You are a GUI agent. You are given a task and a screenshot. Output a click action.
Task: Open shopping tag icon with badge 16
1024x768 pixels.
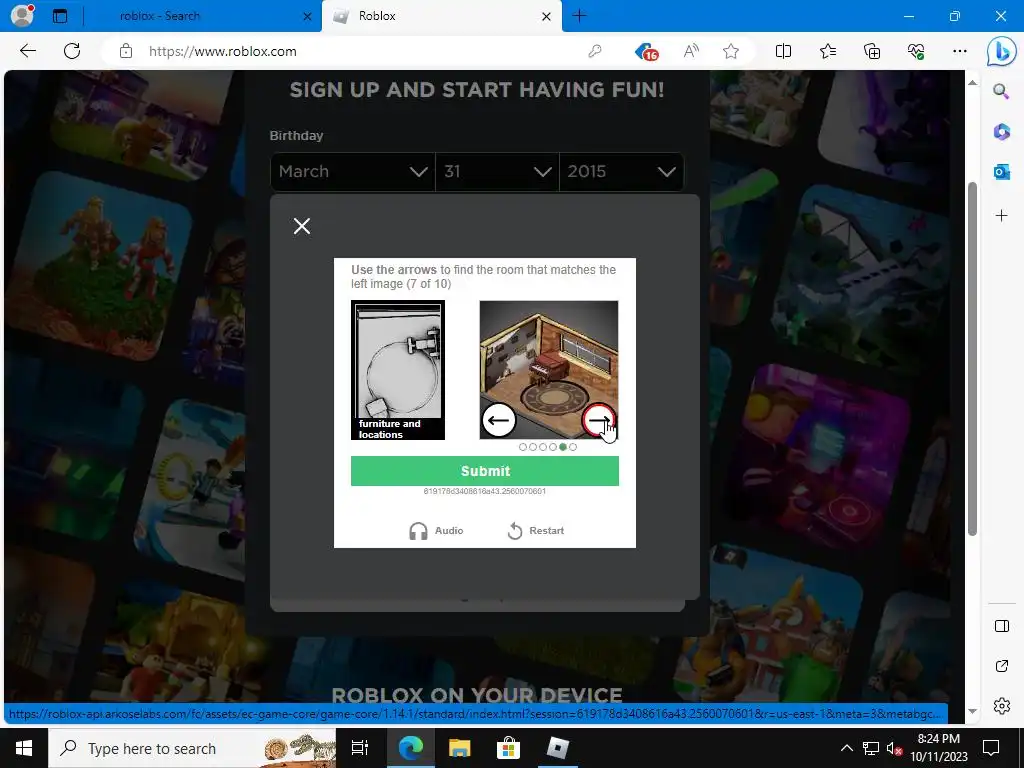[647, 52]
